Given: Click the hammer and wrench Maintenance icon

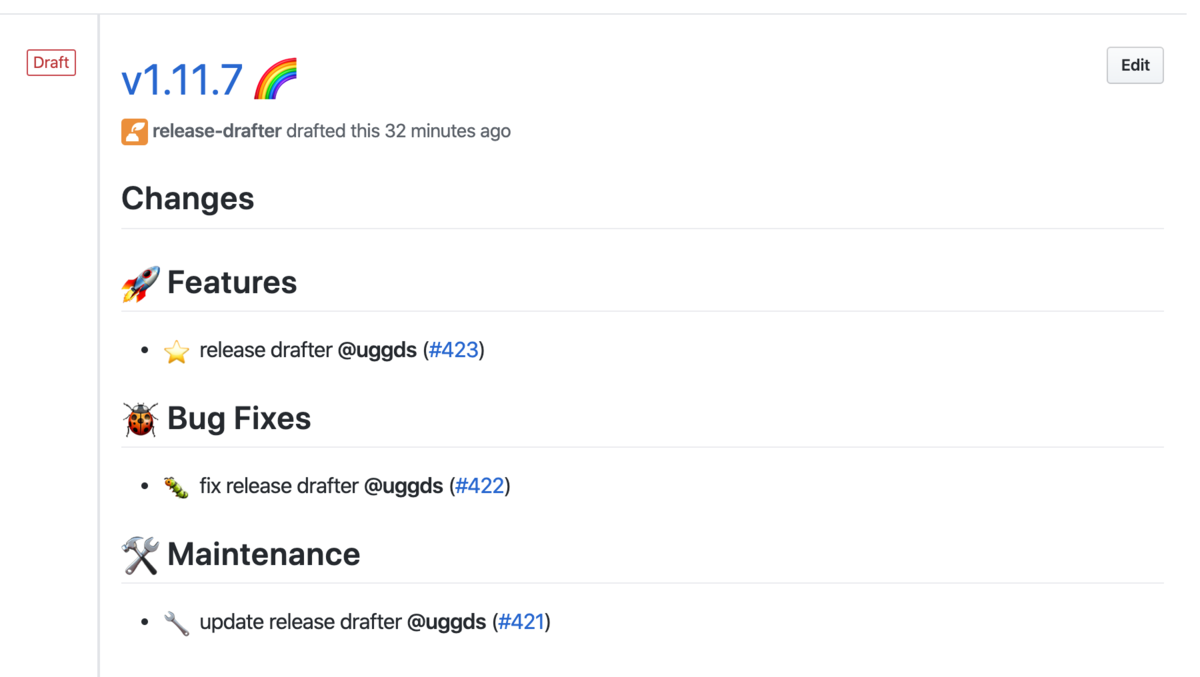Looking at the screenshot, I should tap(139, 555).
